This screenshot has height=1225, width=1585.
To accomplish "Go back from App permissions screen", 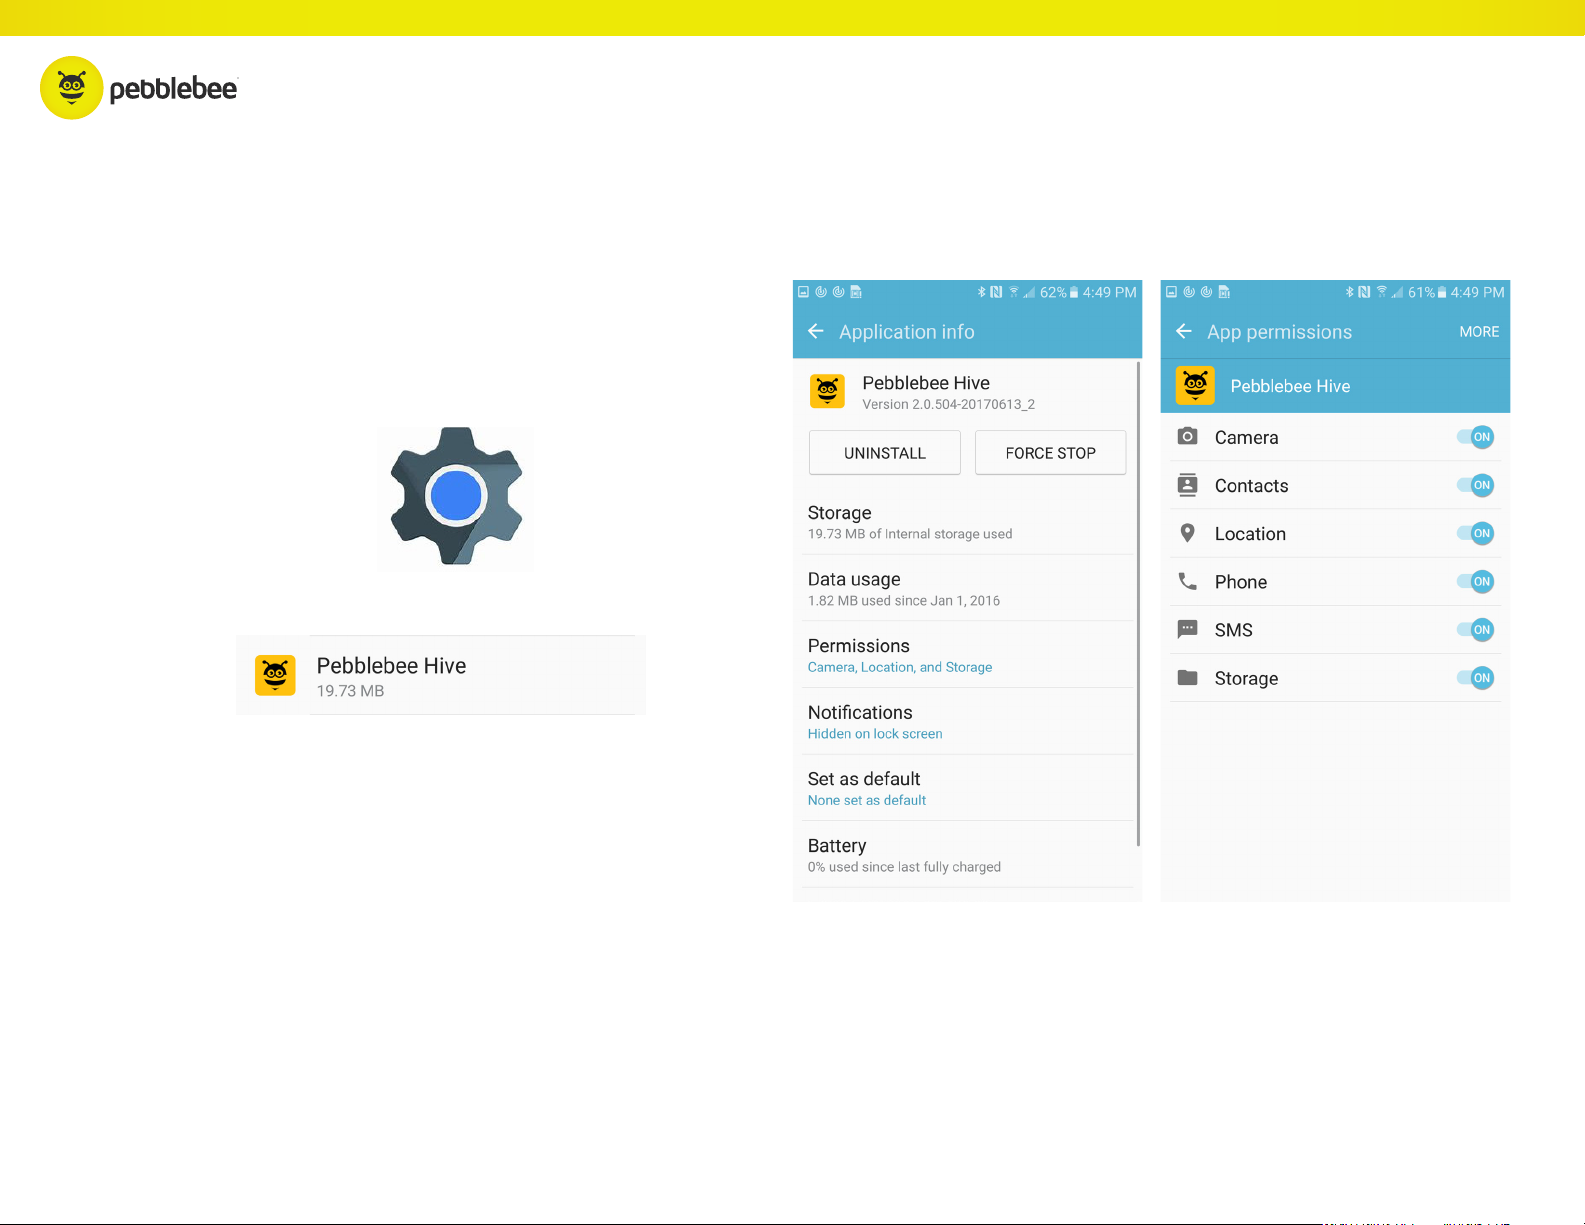I will pos(1184,331).
